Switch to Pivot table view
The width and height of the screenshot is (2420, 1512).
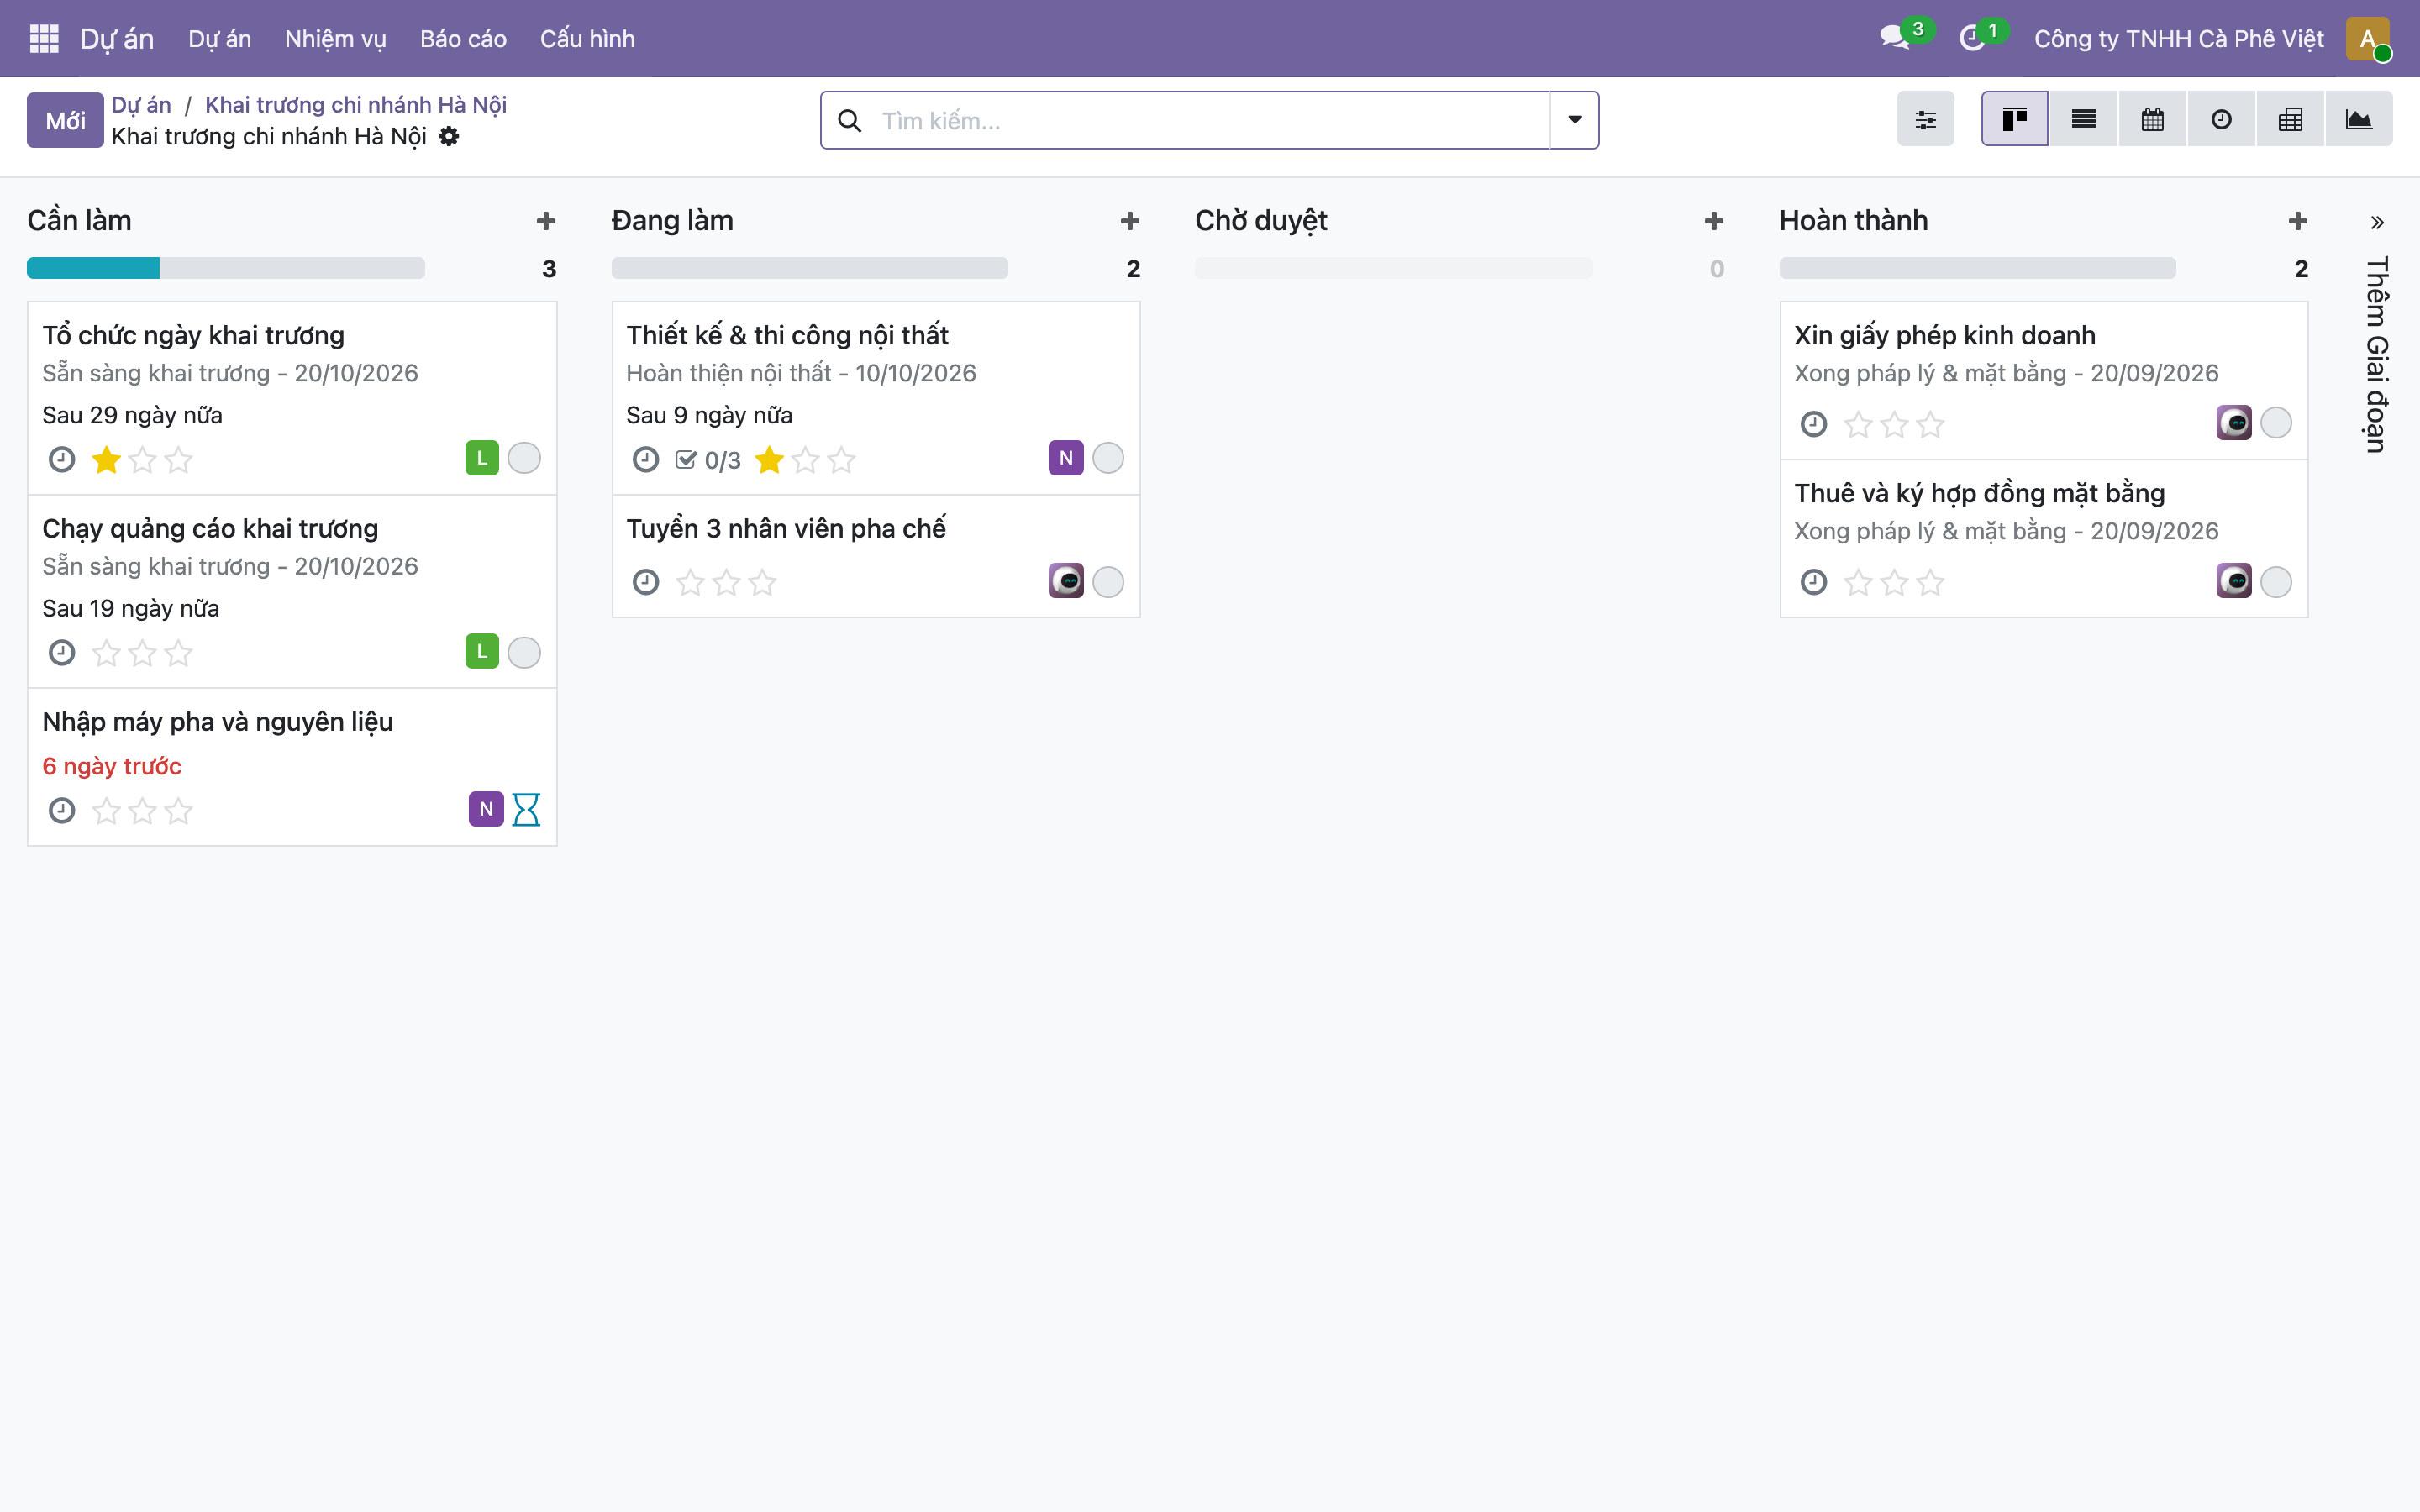[x=2290, y=120]
